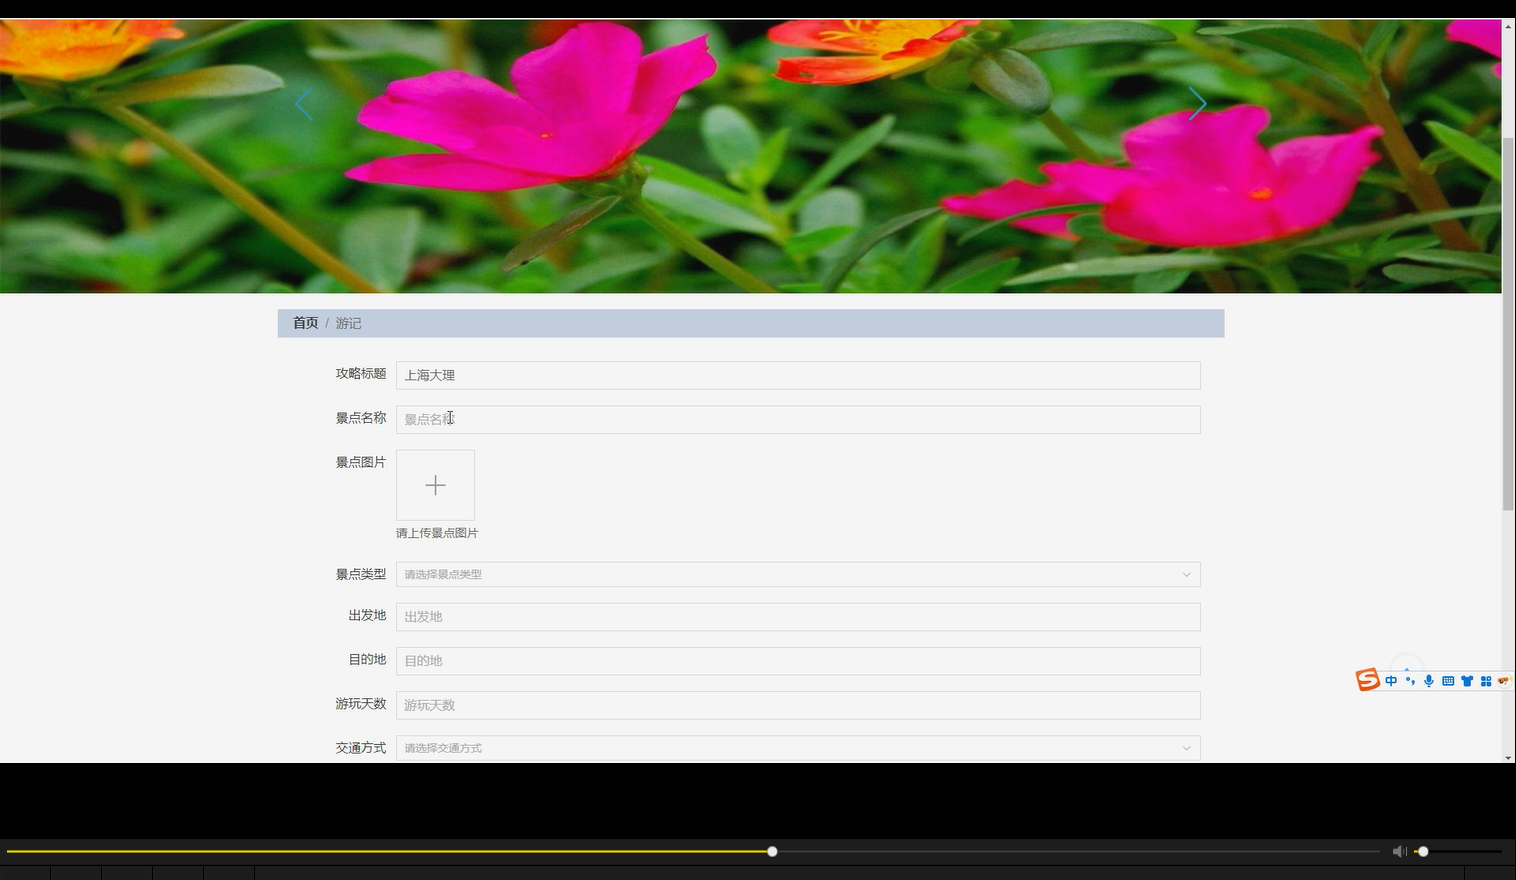Click 首页 in the breadcrumb
Image resolution: width=1516 pixels, height=880 pixels.
tap(305, 323)
